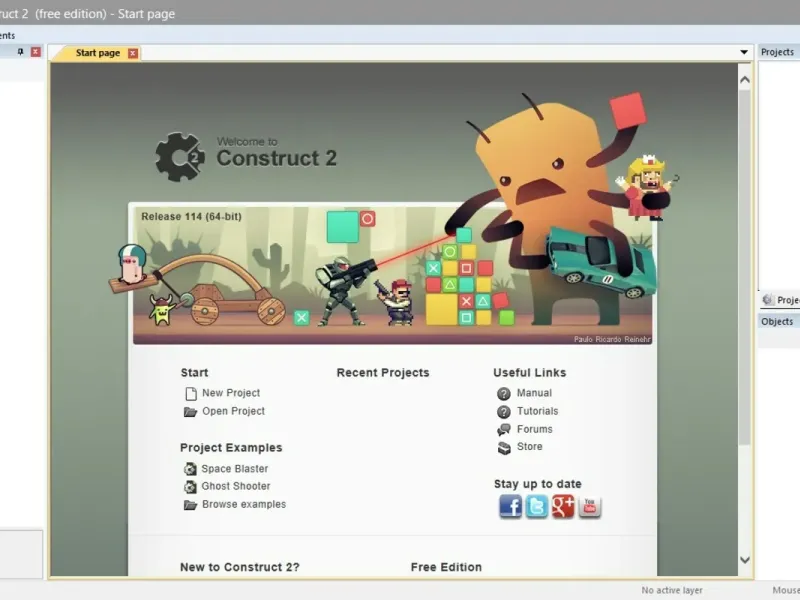Click the scroll up arrow of start page
800x600 pixels.
click(x=745, y=80)
